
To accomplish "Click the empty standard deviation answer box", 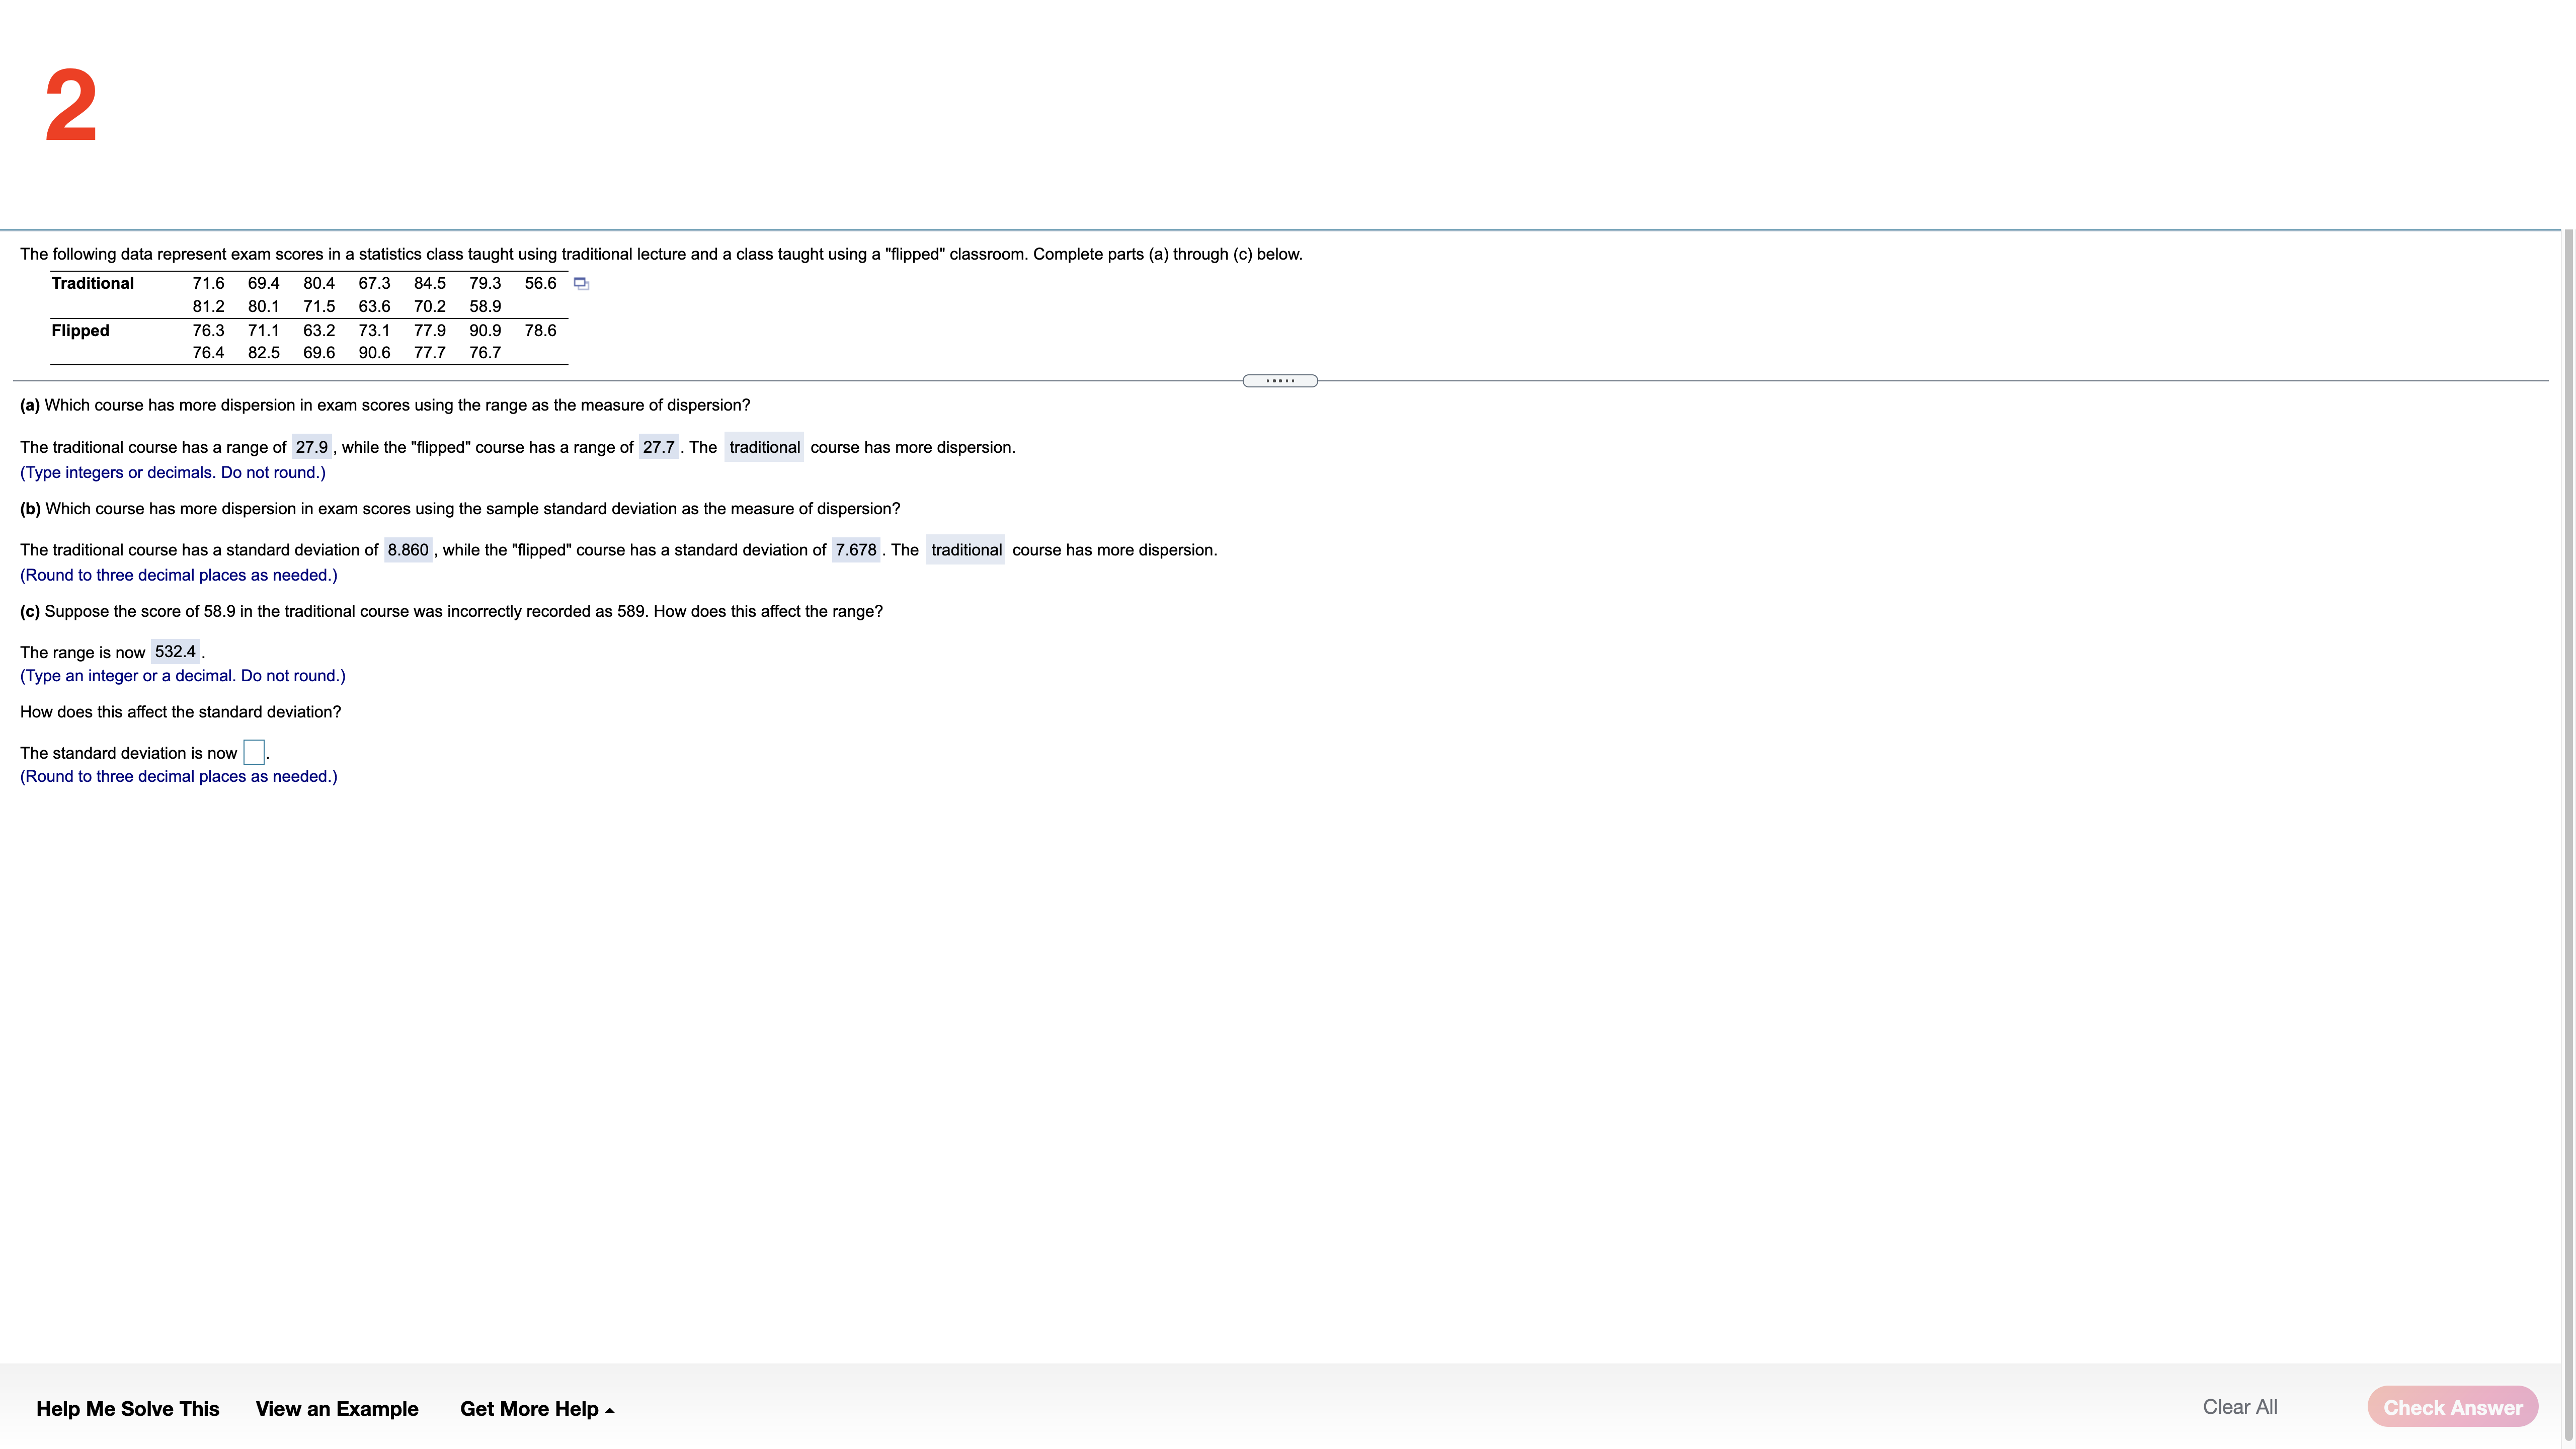I will (254, 752).
